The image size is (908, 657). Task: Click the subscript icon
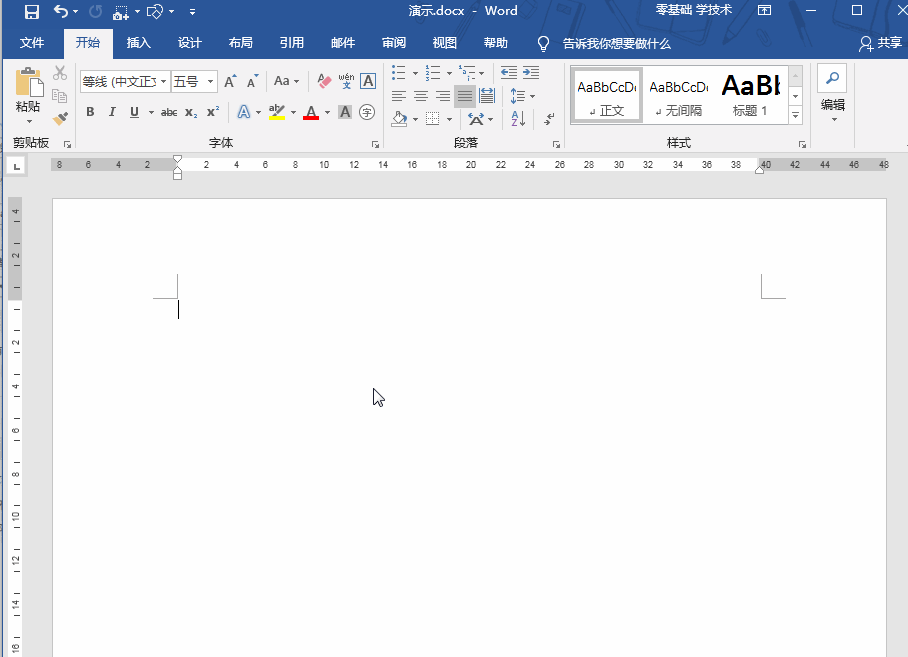click(191, 113)
